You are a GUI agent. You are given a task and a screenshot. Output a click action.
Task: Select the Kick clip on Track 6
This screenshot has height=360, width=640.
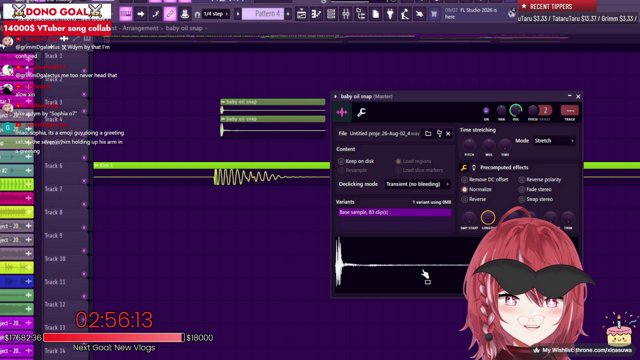click(x=211, y=166)
